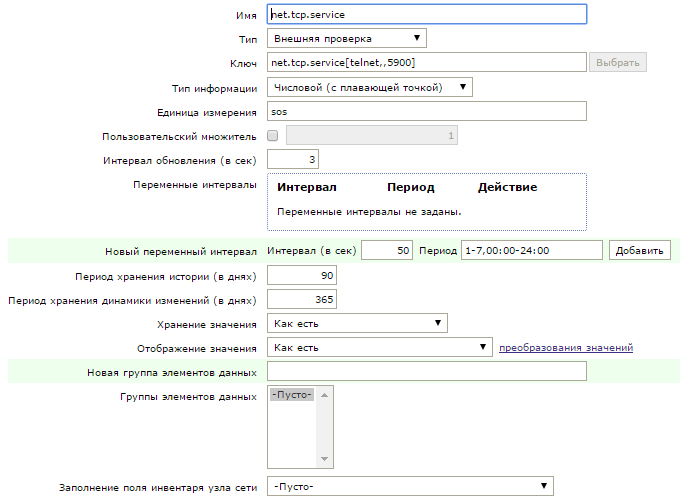This screenshot has width=680, height=502.
Task: Click the trends storage period field
Action: pos(302,299)
